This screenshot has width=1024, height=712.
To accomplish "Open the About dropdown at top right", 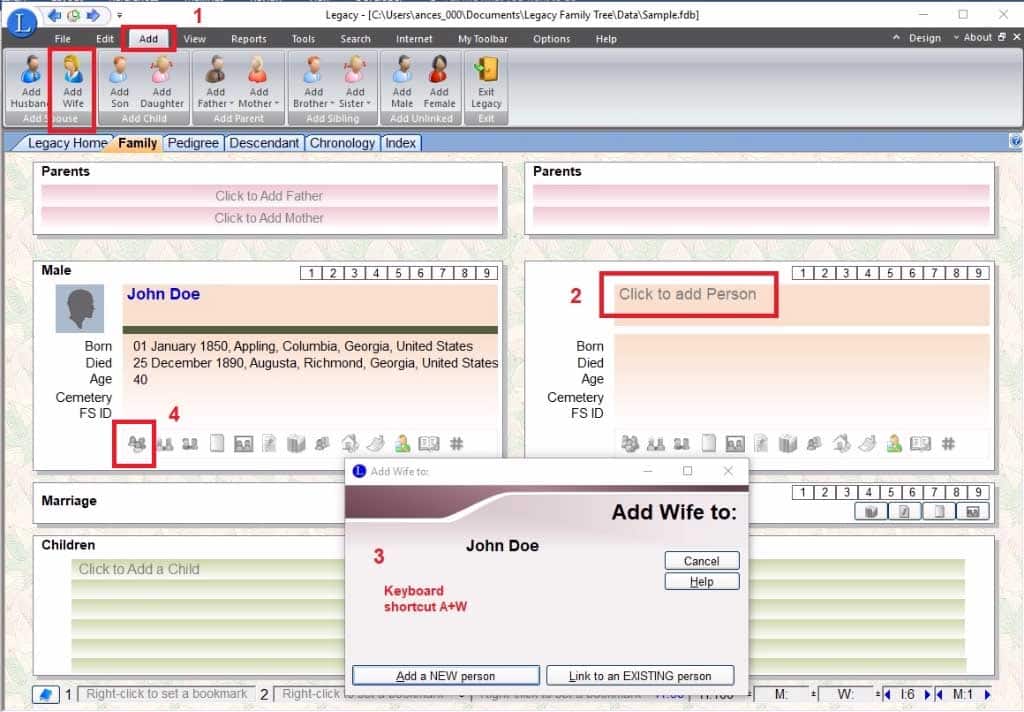I will tap(972, 38).
